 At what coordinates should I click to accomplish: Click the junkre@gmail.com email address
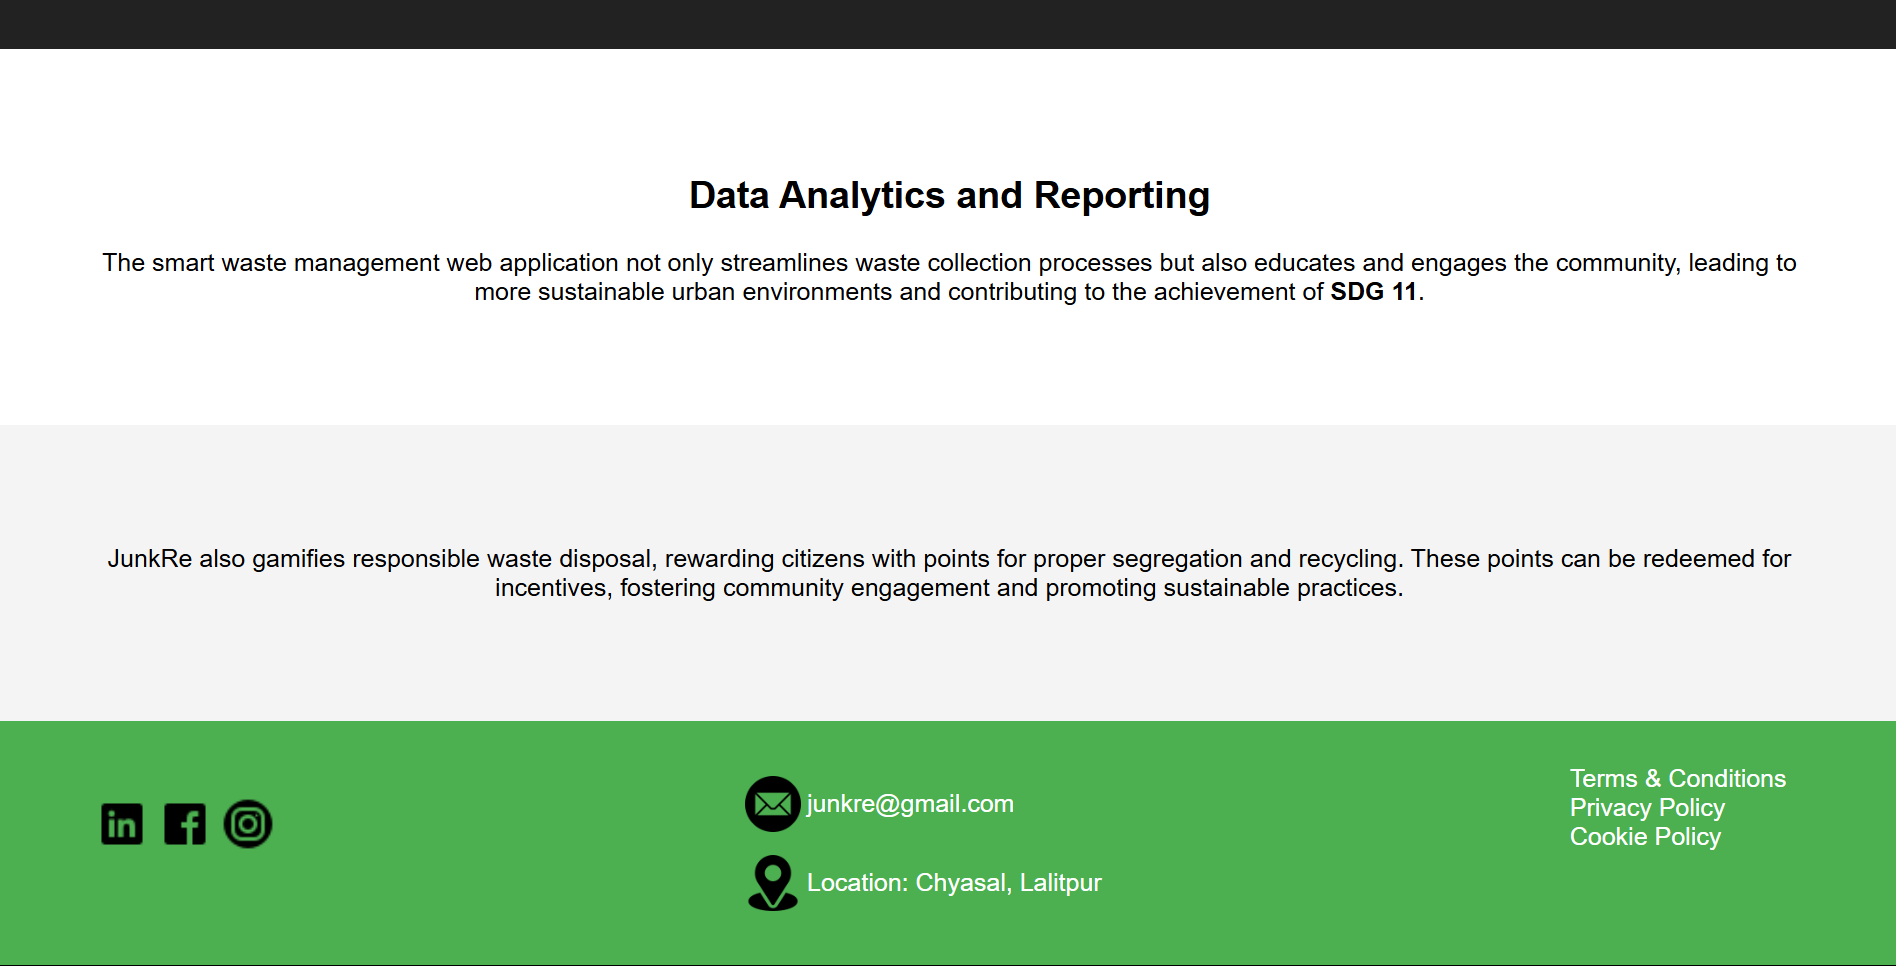(x=910, y=804)
